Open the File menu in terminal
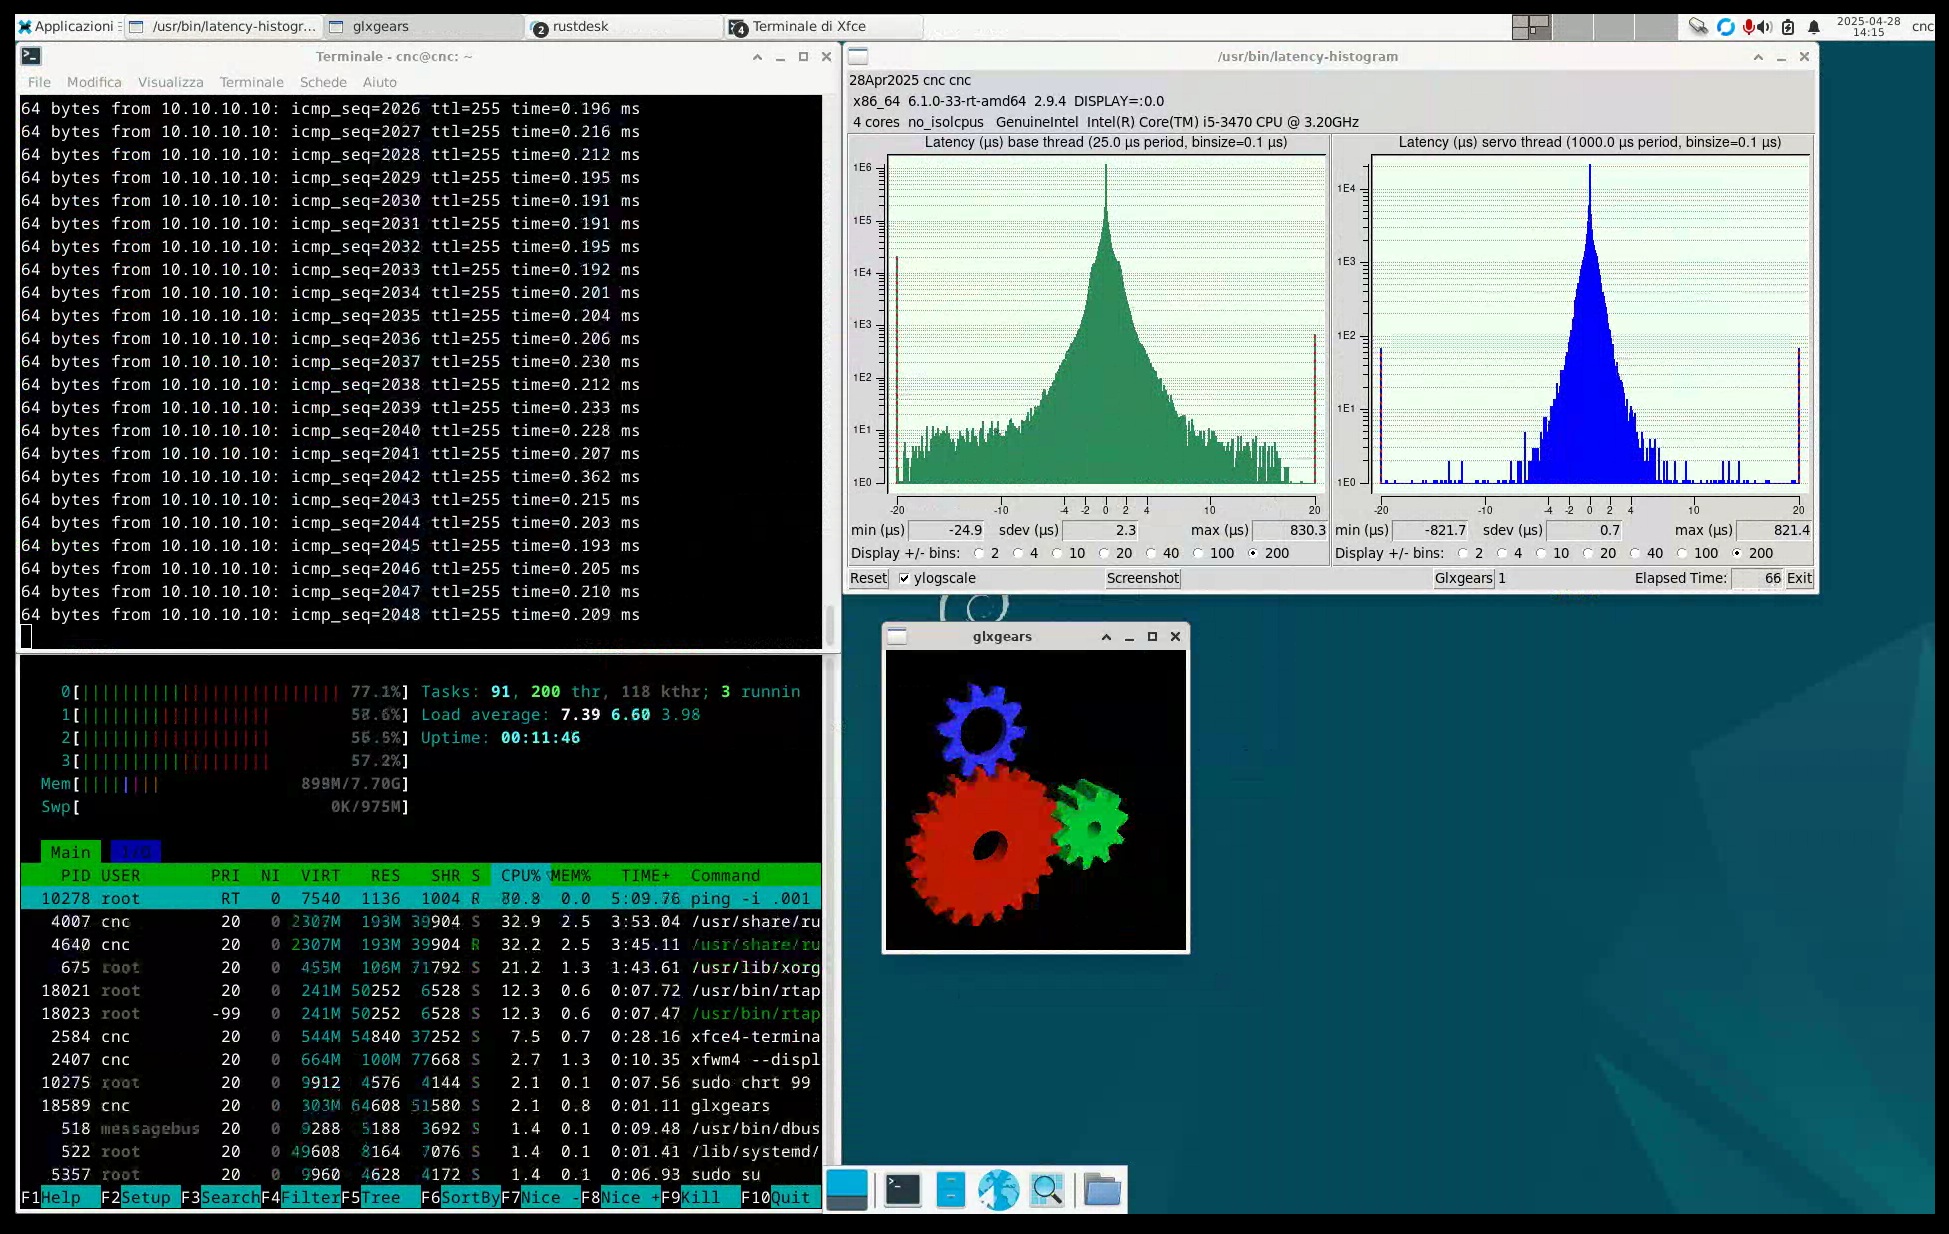This screenshot has width=1949, height=1234. (x=39, y=82)
